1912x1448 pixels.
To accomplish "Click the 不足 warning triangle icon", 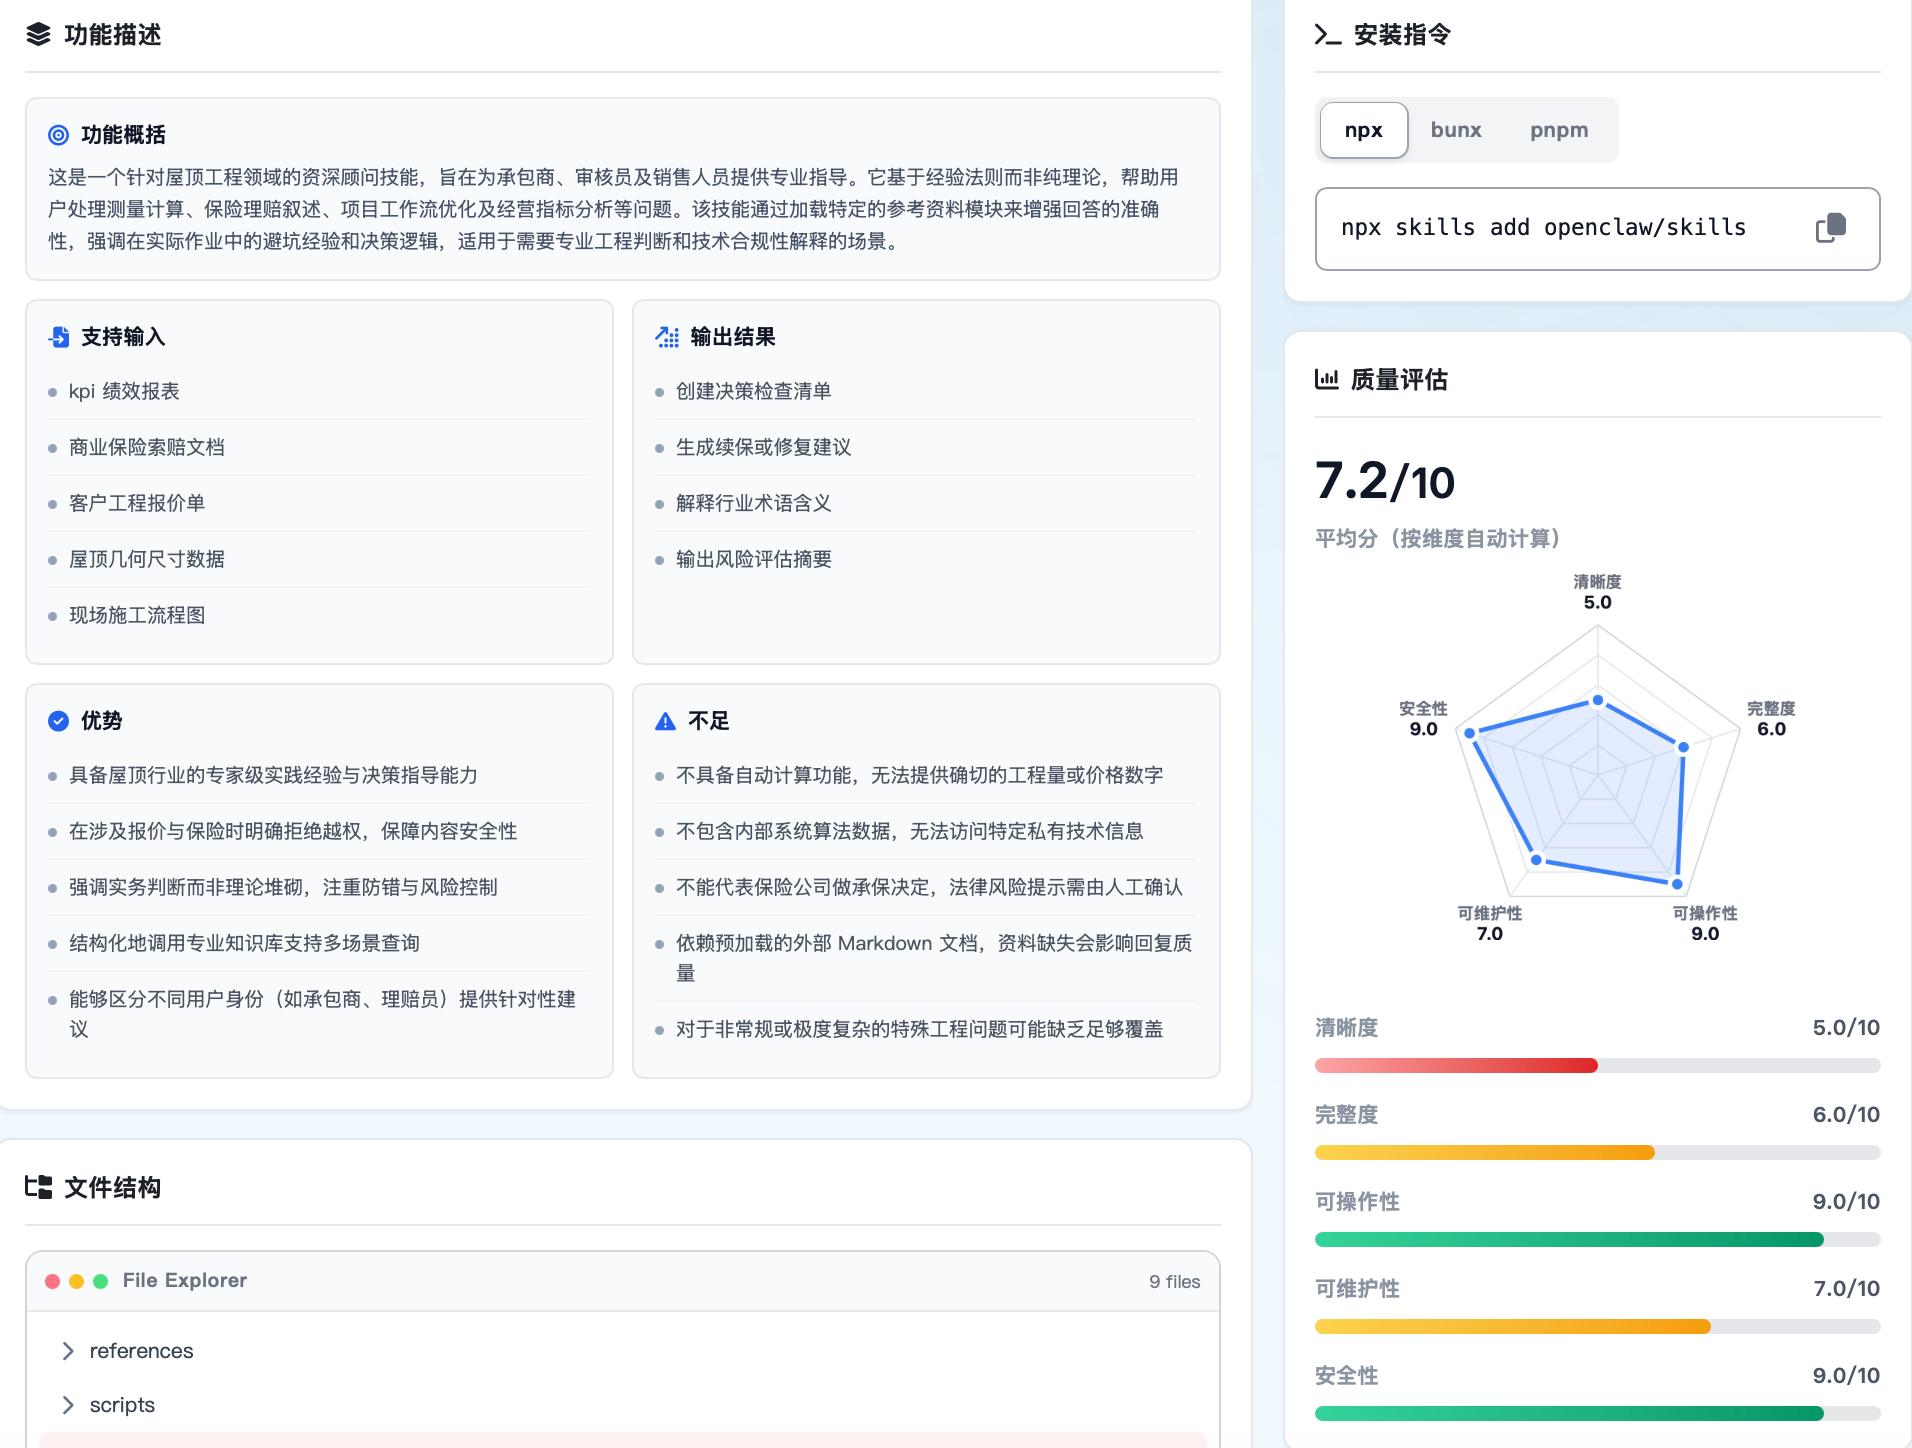I will coord(665,720).
